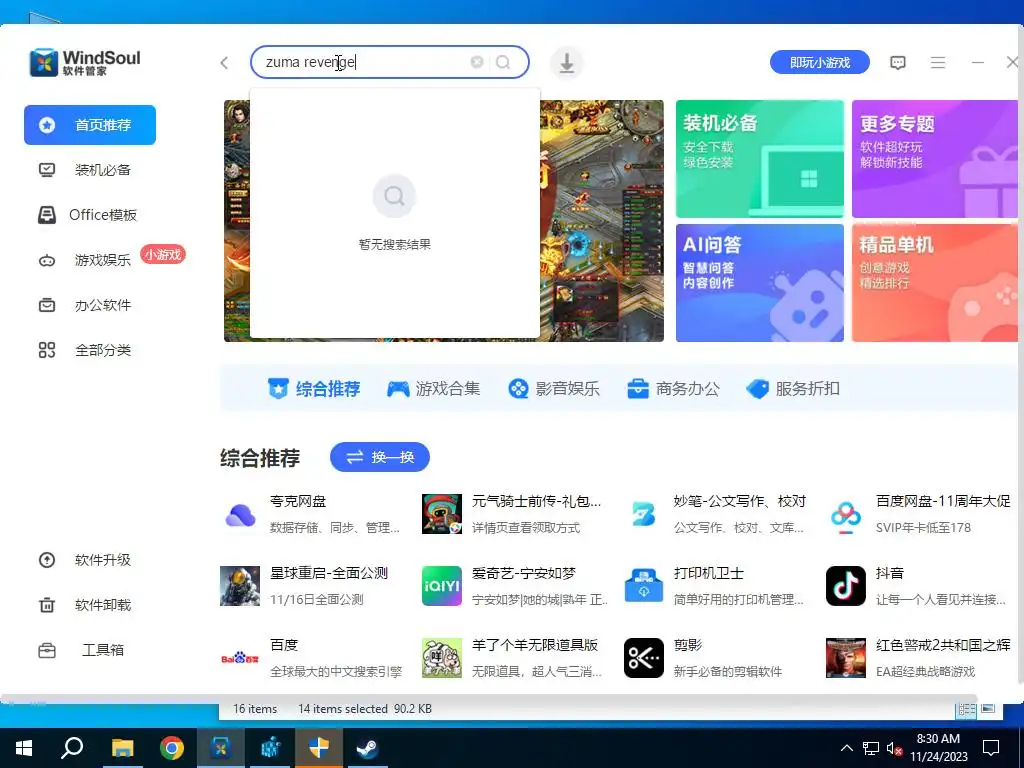The width and height of the screenshot is (1024, 768).
Task: Click 夸克网盘 title text
Action: (x=298, y=502)
